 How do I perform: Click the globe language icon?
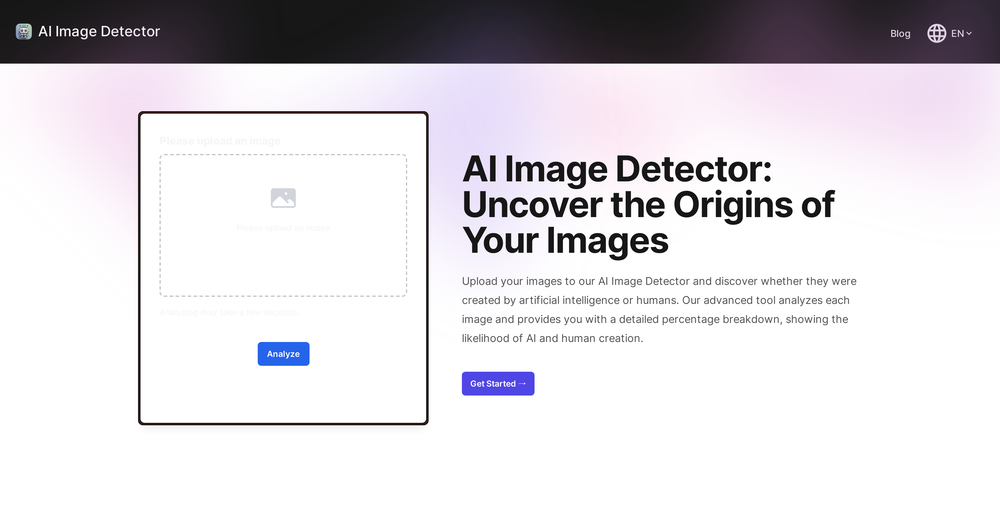click(936, 33)
